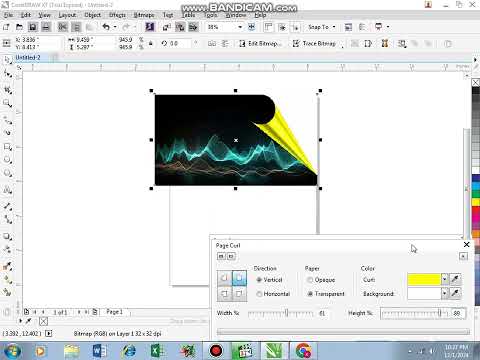
Task: Select the Parallel Dimension tool
Action: click(x=7, y=206)
